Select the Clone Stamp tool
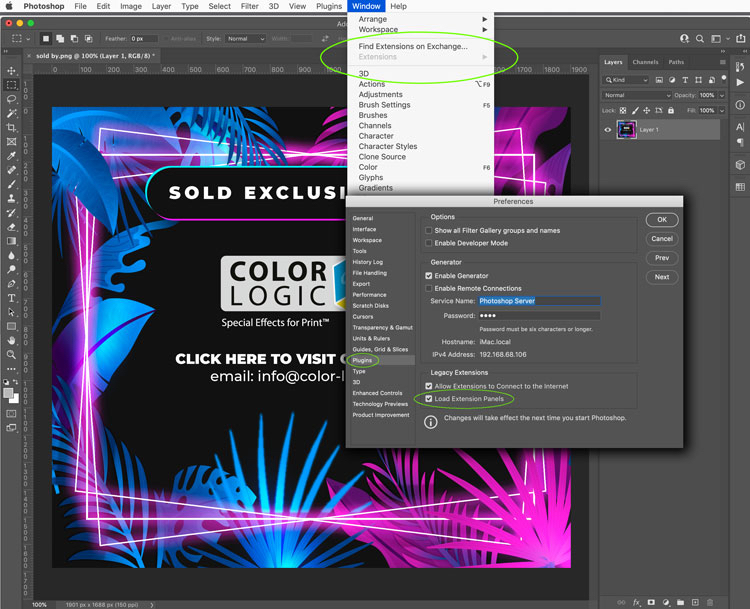 coord(11,198)
